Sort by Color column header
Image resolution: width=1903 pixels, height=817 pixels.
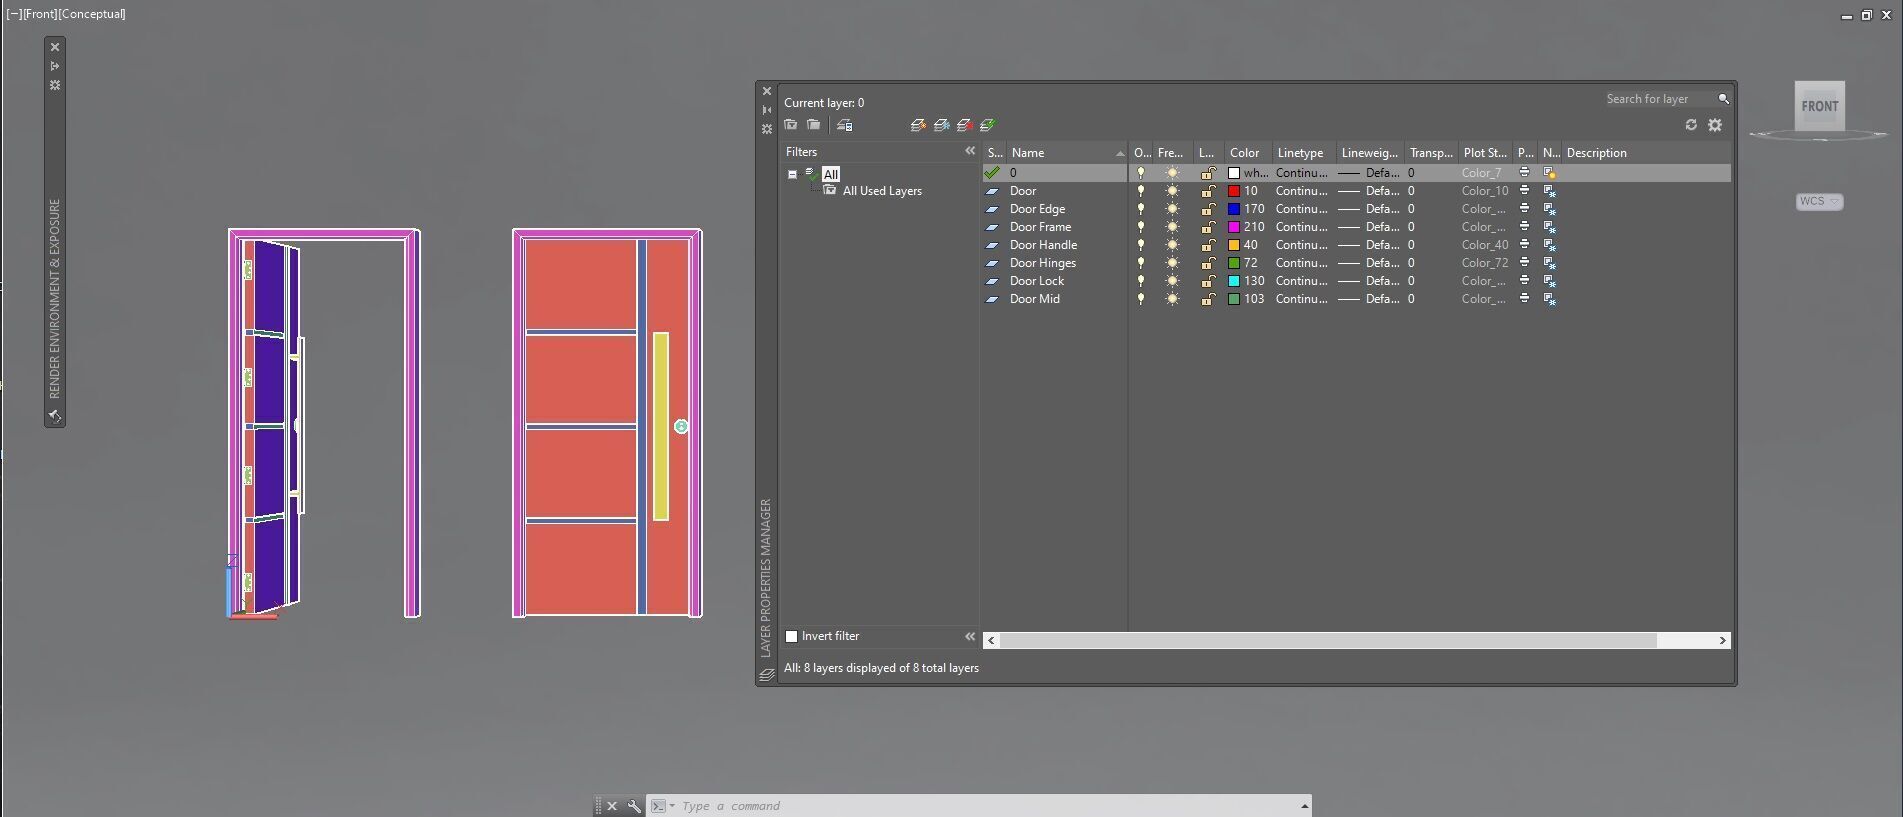[1248, 153]
